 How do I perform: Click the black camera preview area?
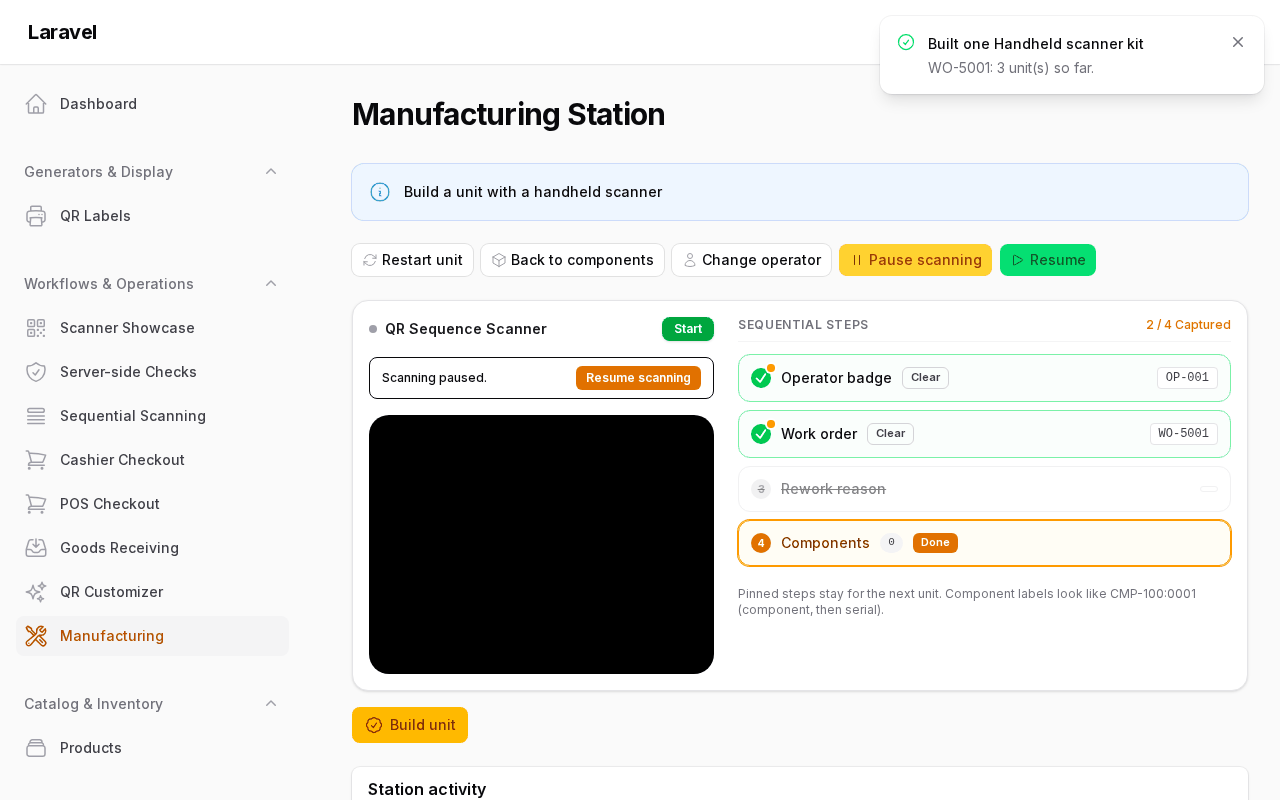pyautogui.click(x=541, y=544)
